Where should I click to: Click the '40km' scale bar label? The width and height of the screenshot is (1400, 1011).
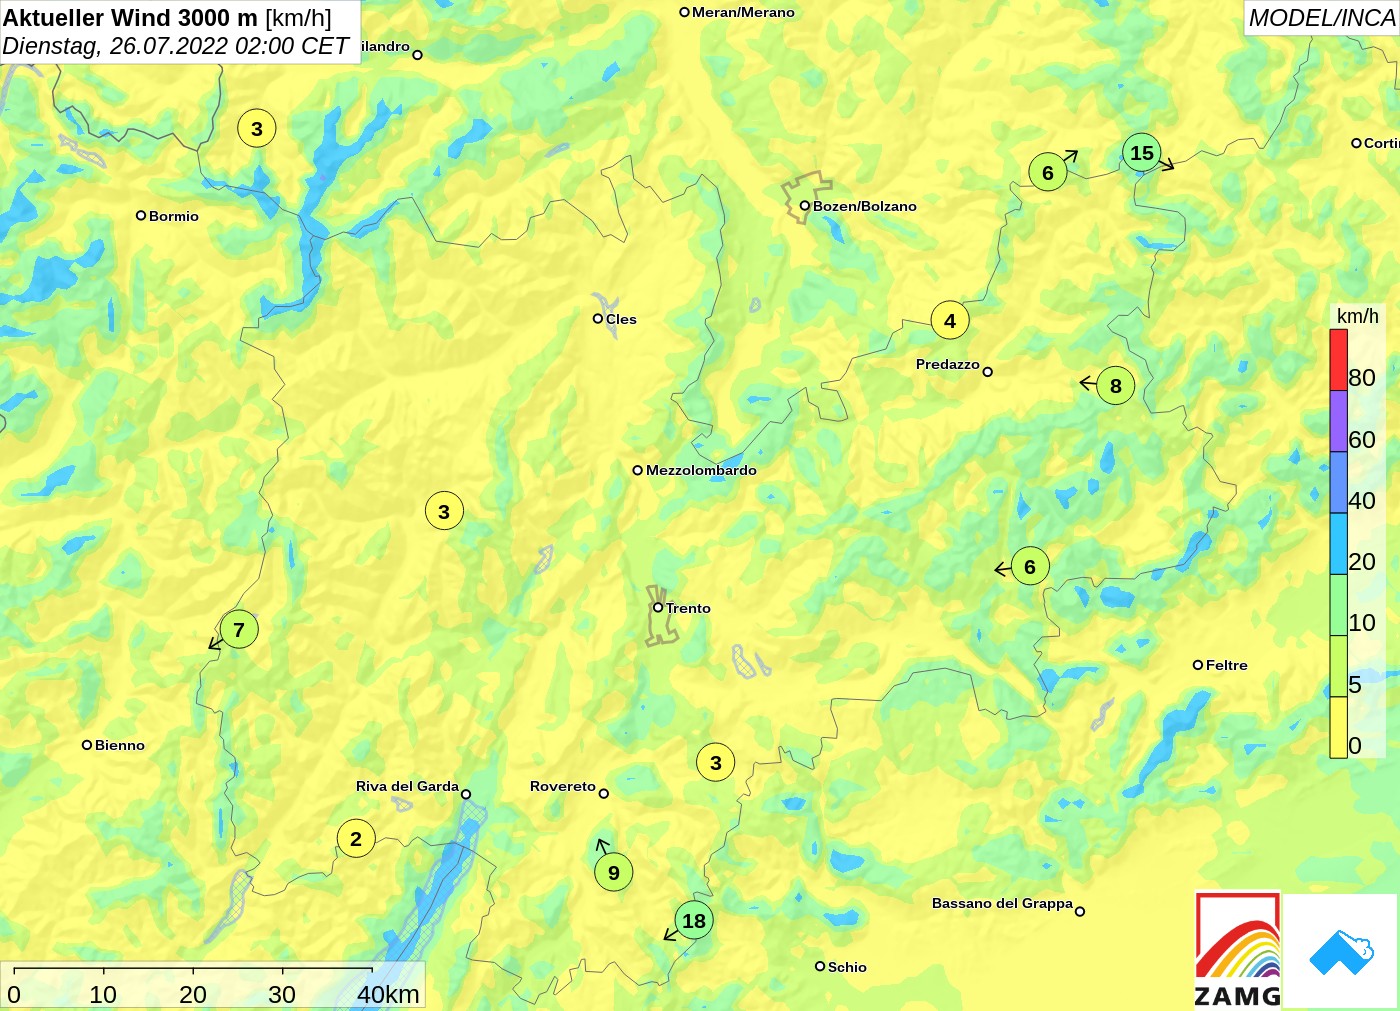pyautogui.click(x=388, y=994)
